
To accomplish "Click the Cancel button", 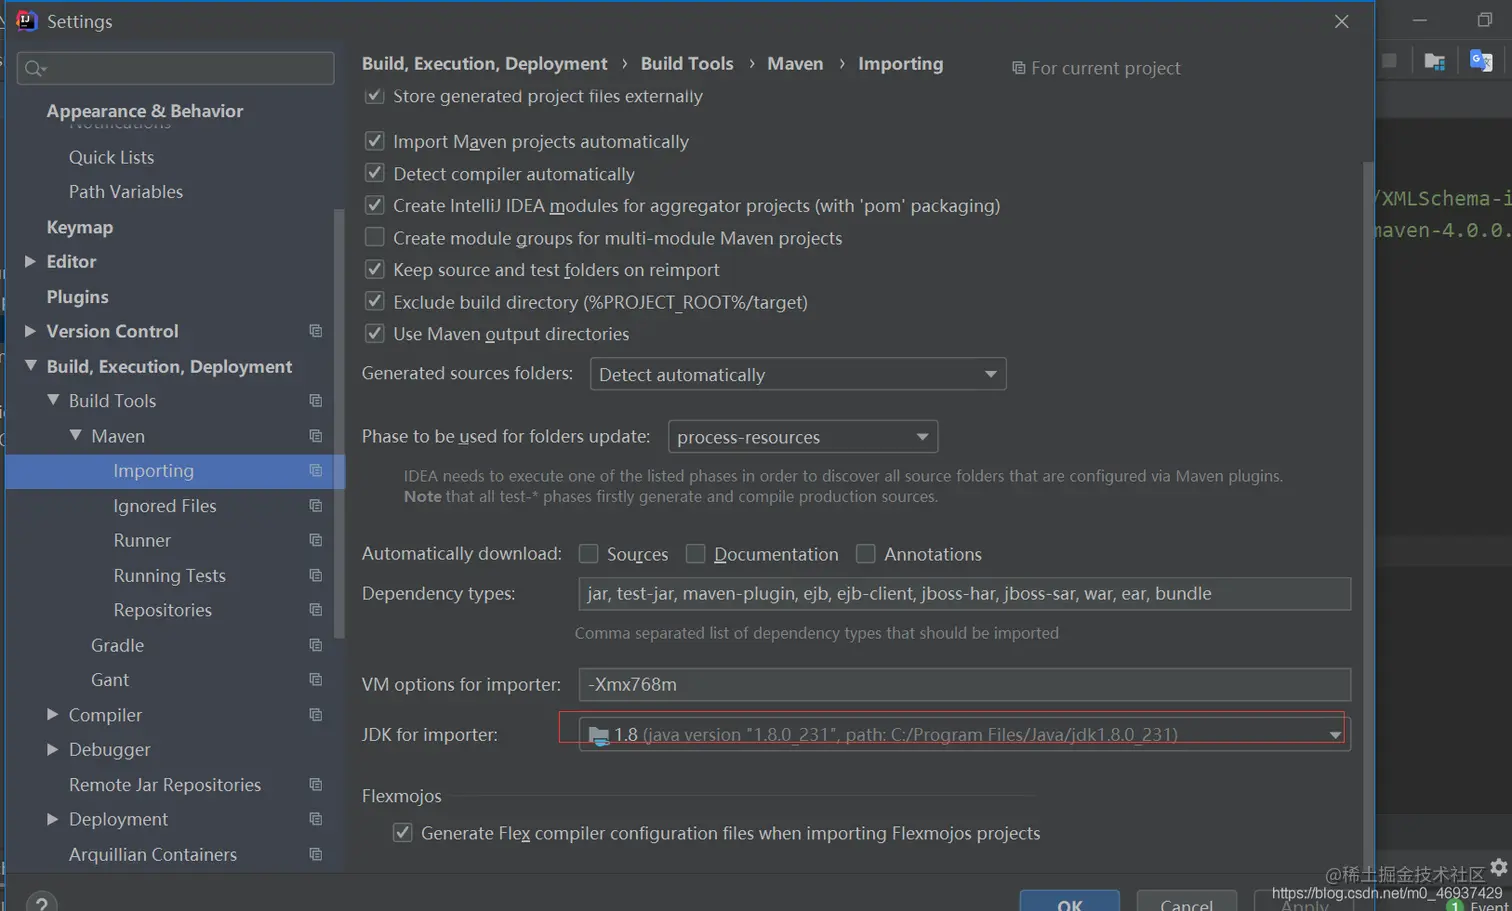I will [1187, 901].
